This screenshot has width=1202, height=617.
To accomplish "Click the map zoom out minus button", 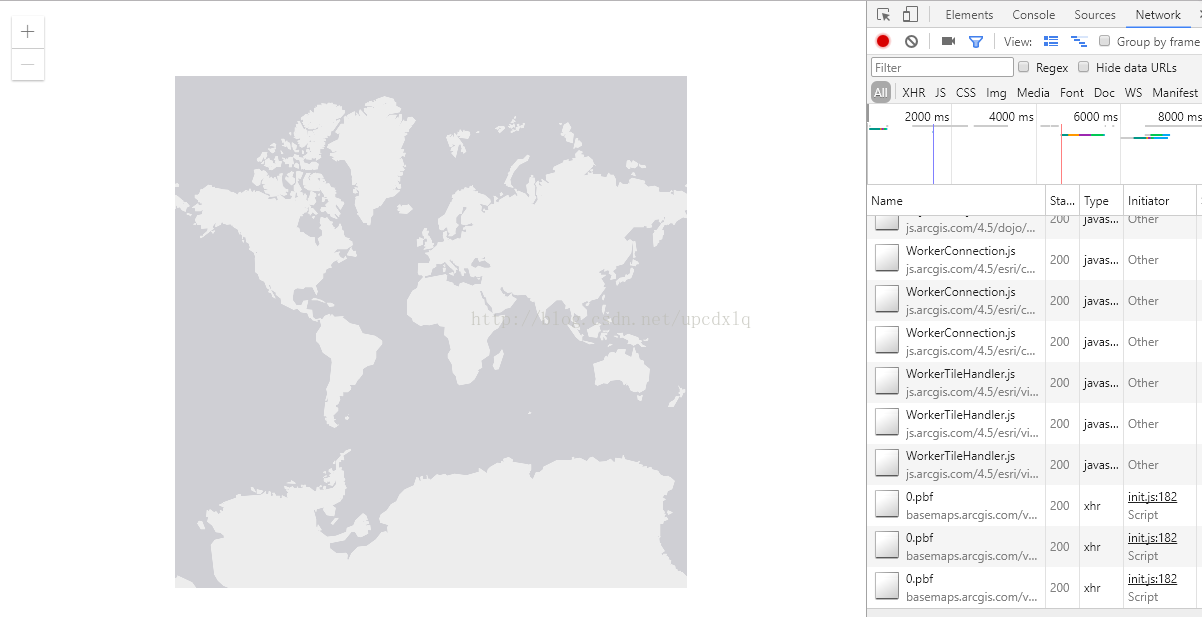I will click(x=28, y=65).
